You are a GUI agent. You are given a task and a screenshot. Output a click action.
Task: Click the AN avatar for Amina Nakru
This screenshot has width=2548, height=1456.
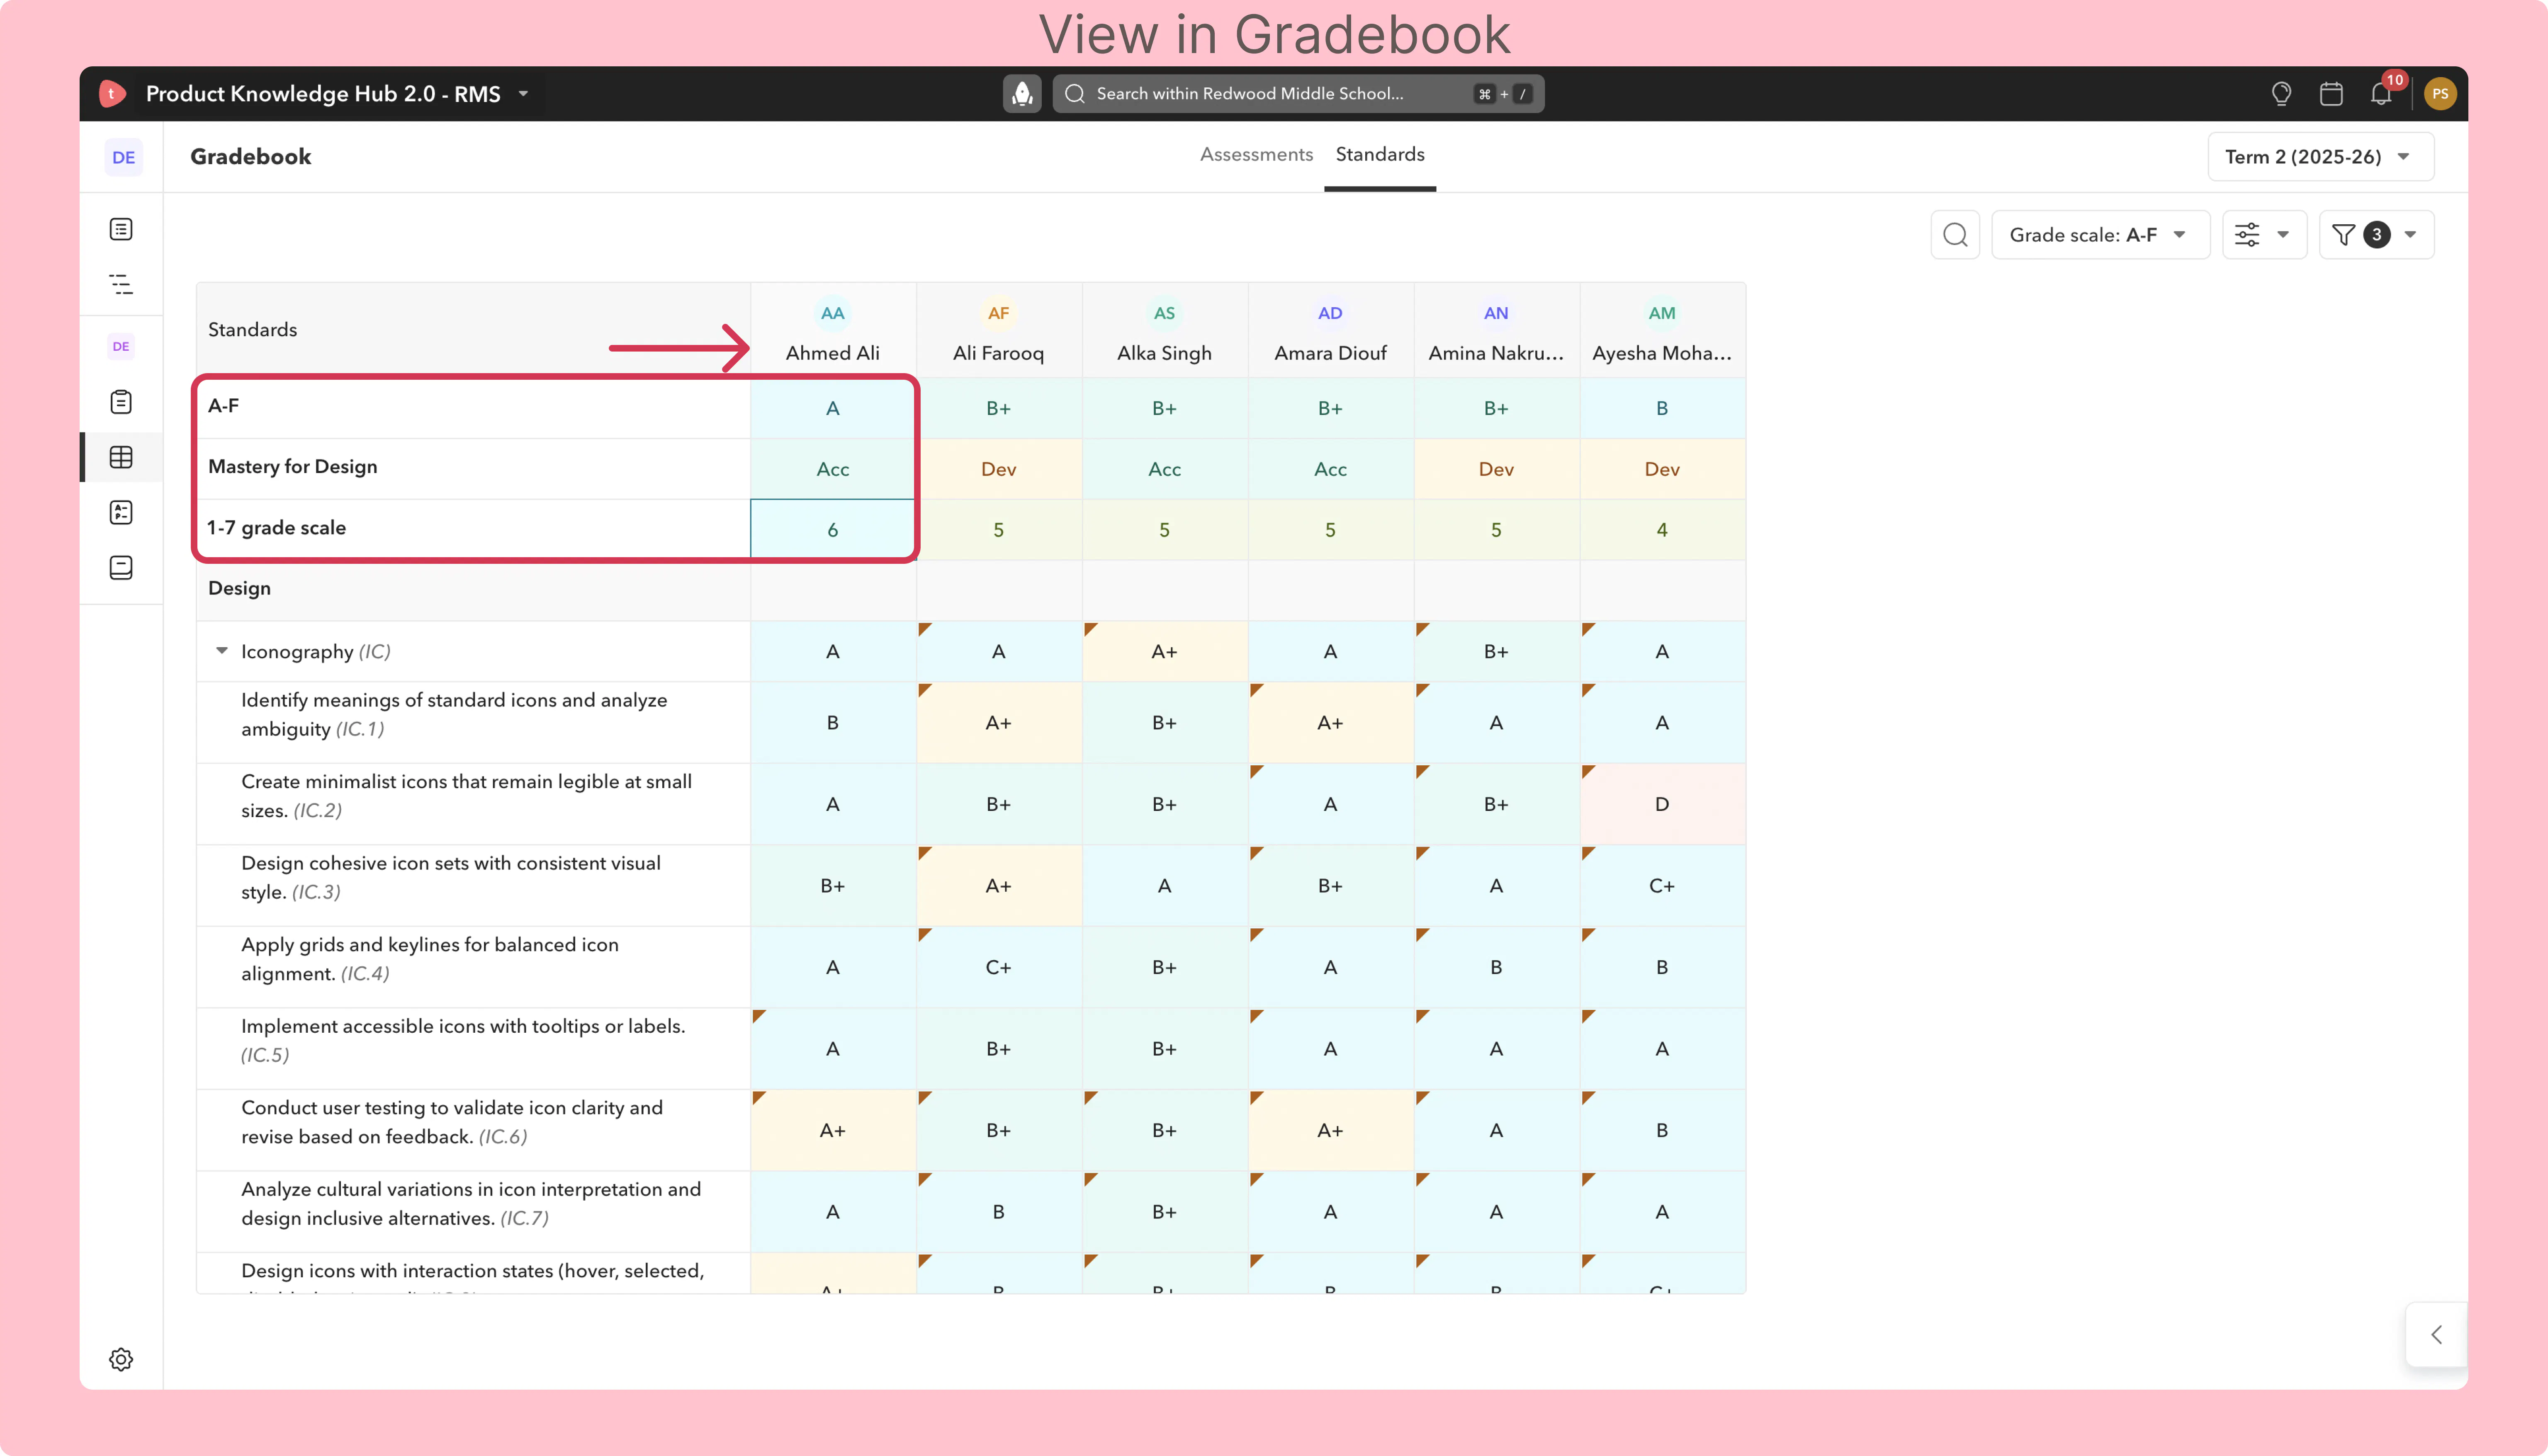(1496, 314)
